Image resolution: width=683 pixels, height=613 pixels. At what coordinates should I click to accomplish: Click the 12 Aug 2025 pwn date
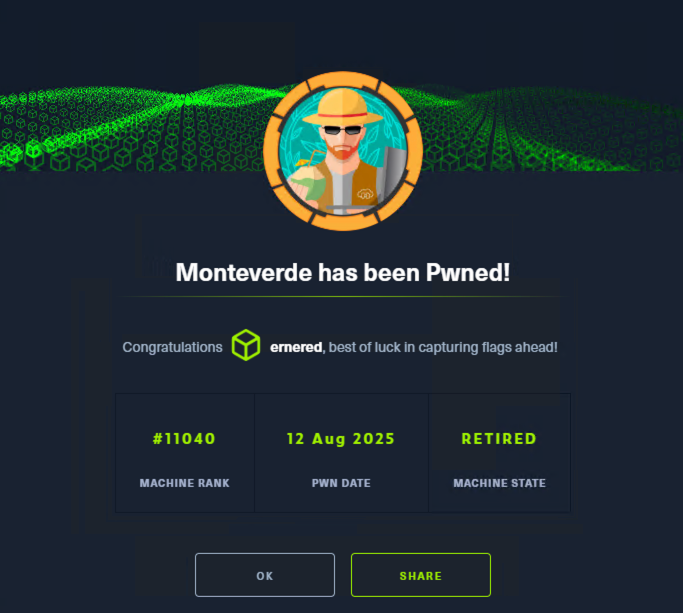[341, 439]
